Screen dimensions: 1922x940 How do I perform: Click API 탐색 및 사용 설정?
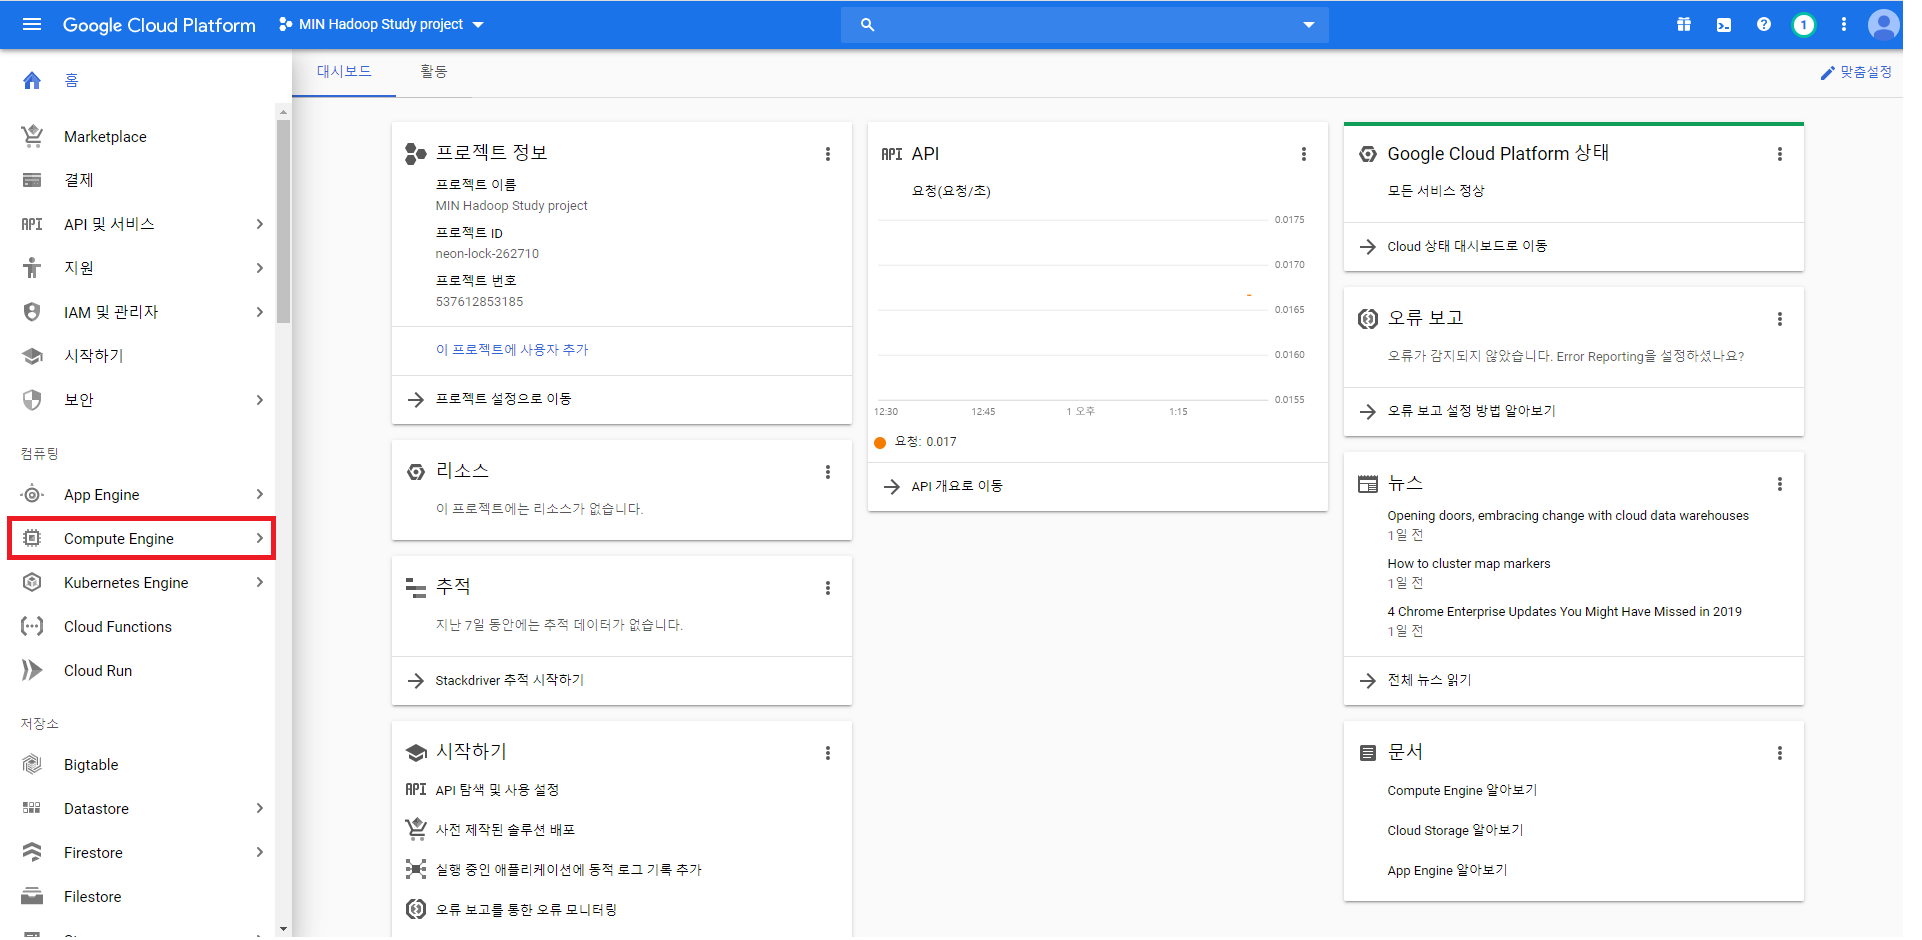point(497,790)
